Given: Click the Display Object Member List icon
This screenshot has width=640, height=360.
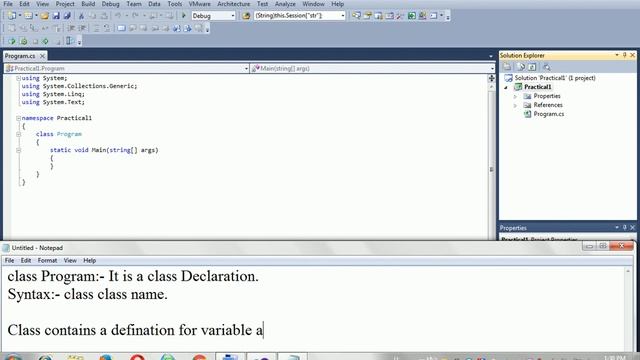Looking at the screenshot, I should tap(11, 28).
